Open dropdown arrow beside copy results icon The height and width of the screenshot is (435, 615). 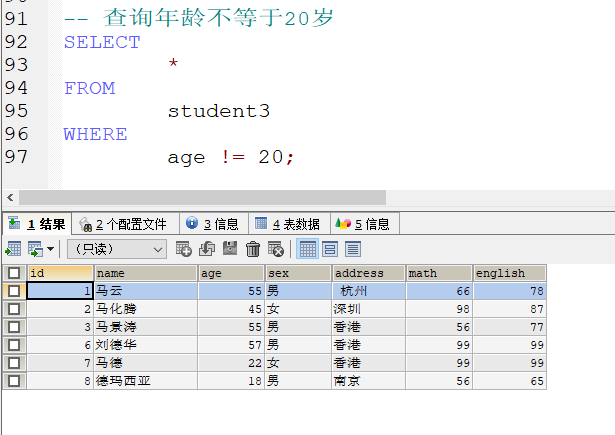[50, 249]
